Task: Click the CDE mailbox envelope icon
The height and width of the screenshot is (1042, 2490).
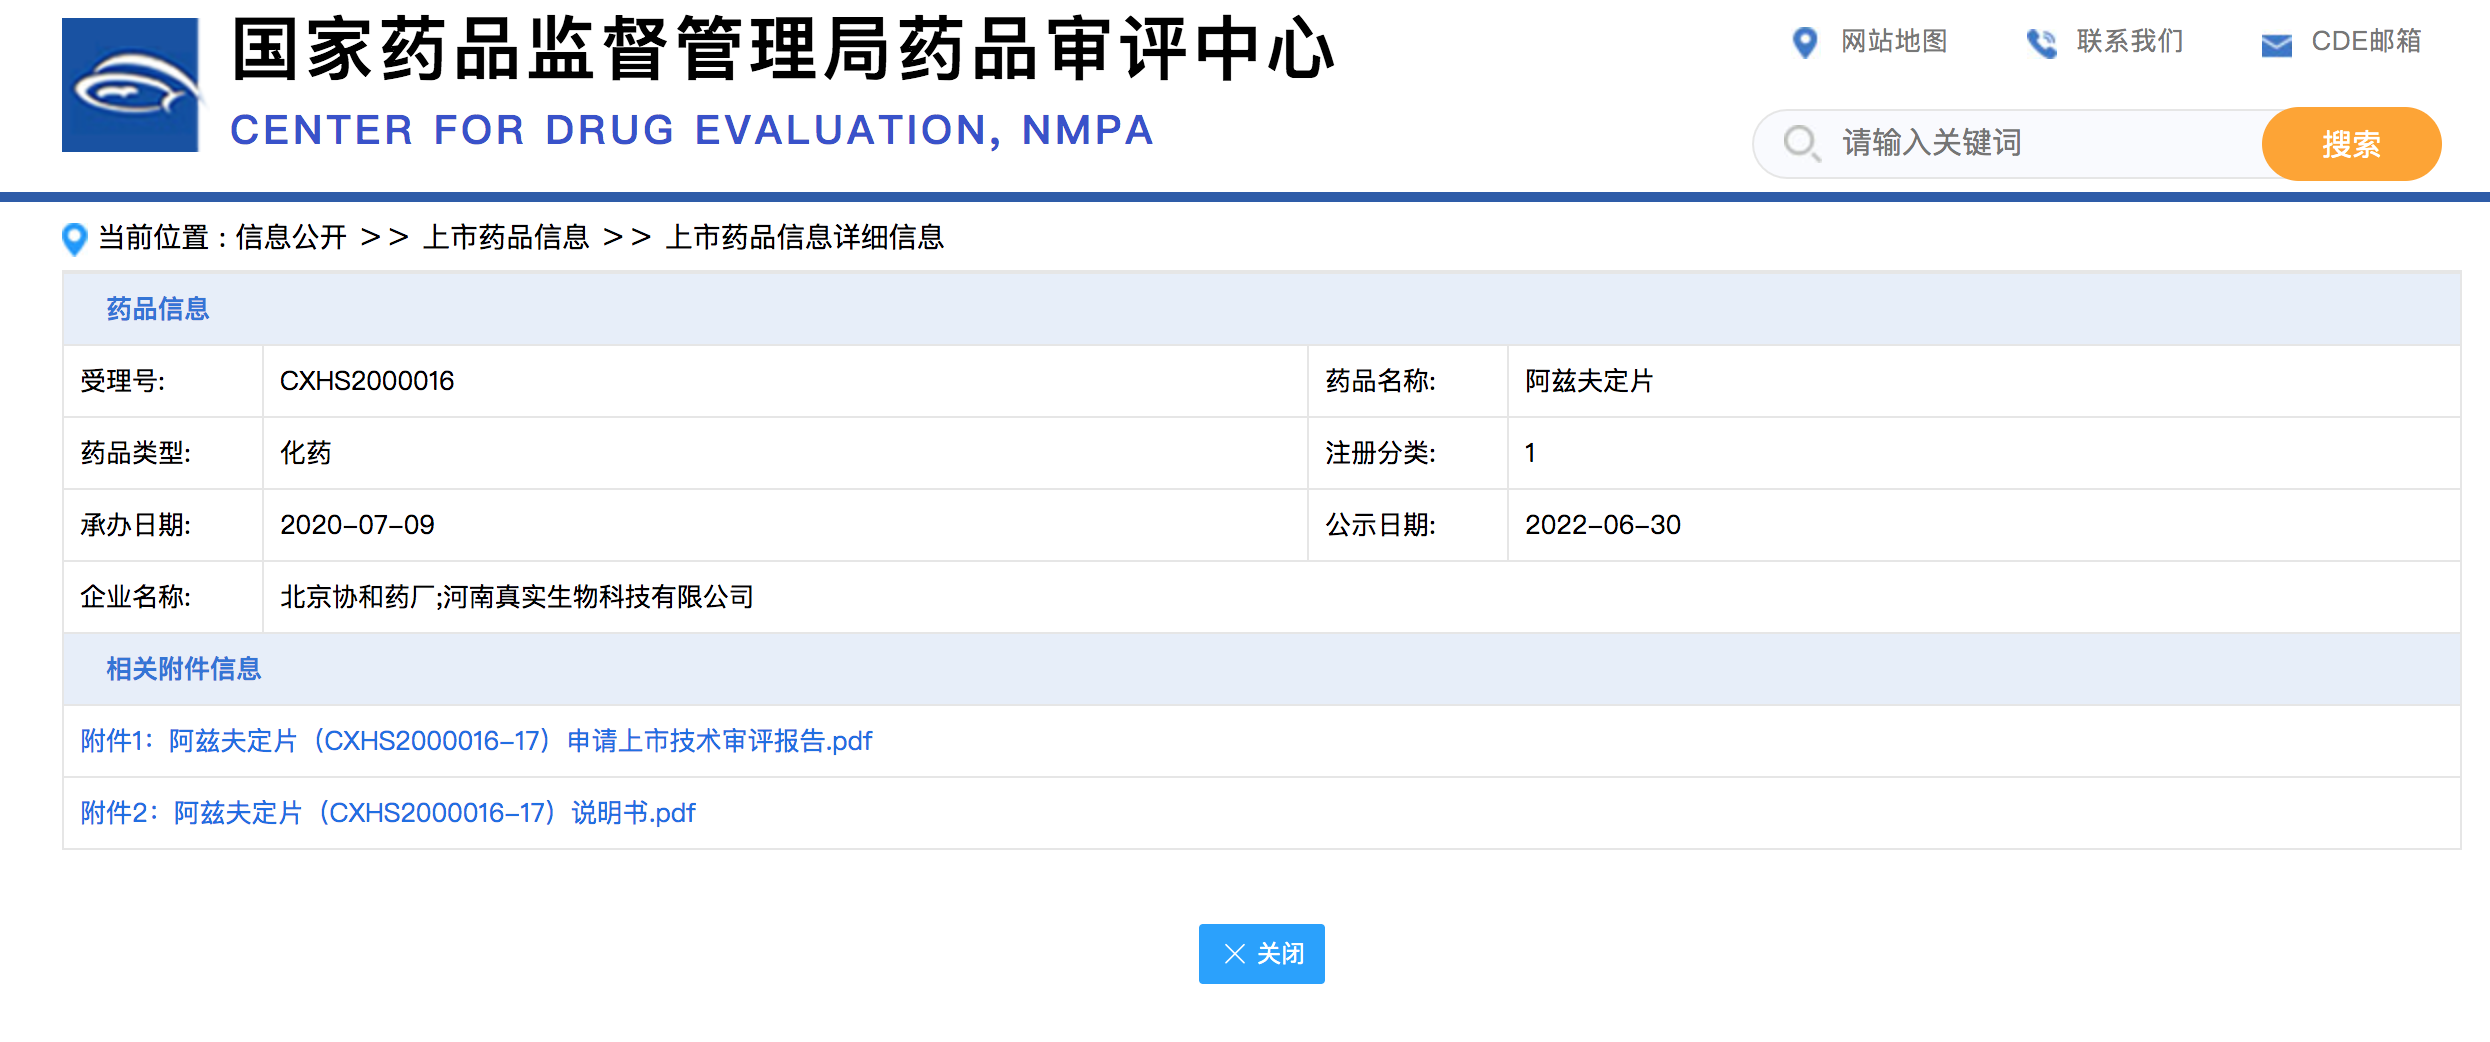Action: point(2277,45)
